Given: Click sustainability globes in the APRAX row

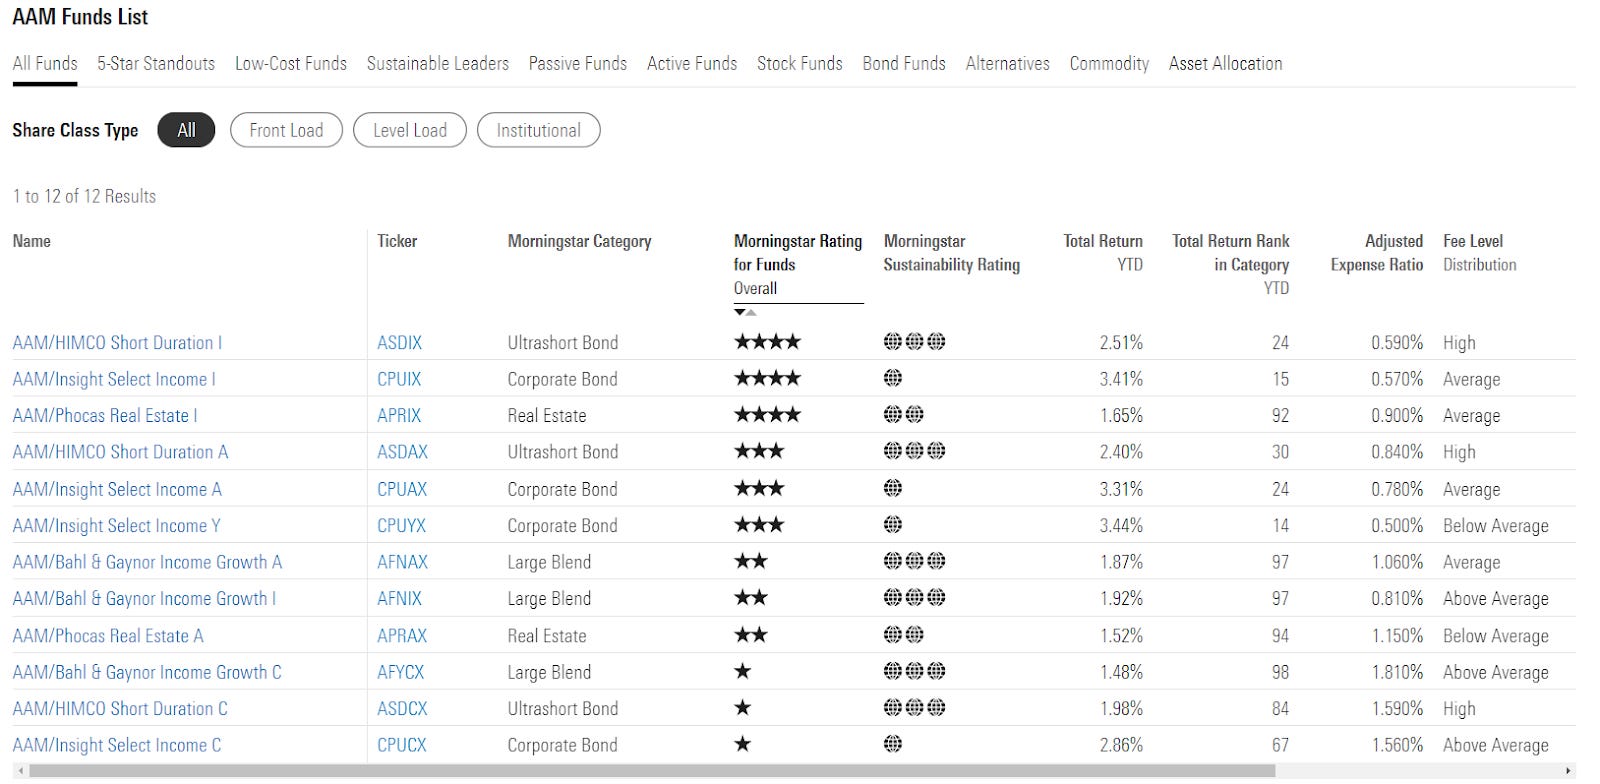Looking at the screenshot, I should click(904, 635).
